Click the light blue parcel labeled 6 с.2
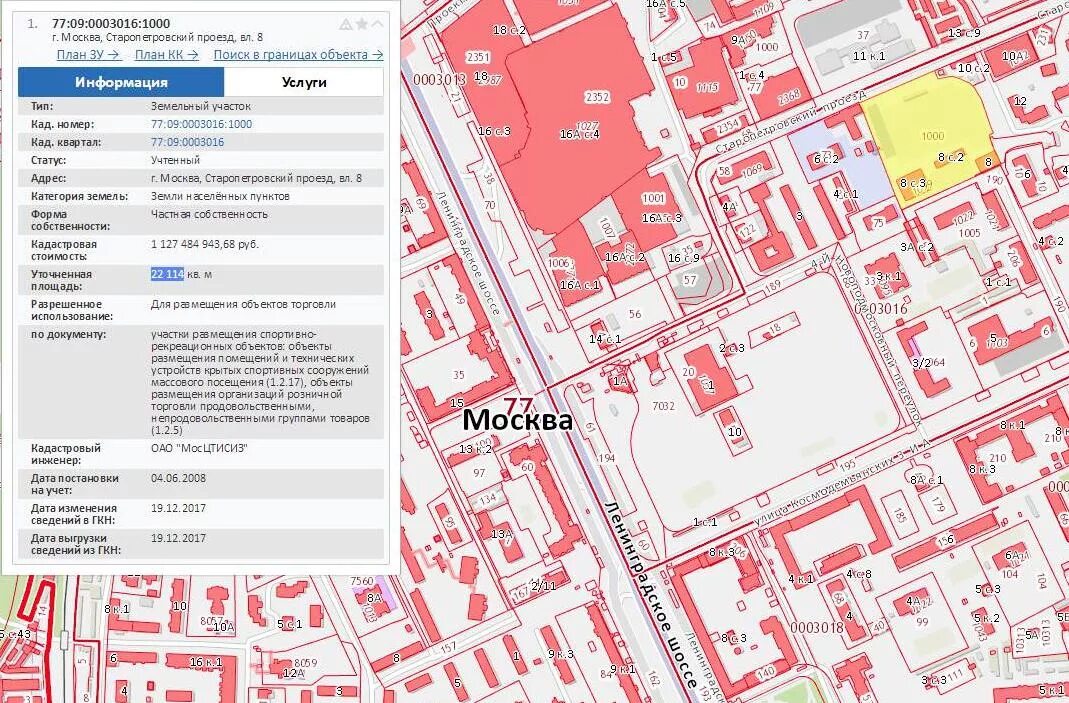The height and width of the screenshot is (703, 1069). [x=826, y=158]
